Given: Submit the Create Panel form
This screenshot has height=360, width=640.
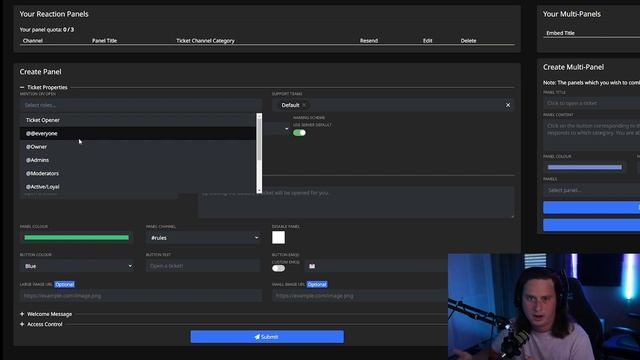Looking at the screenshot, I should point(267,337).
